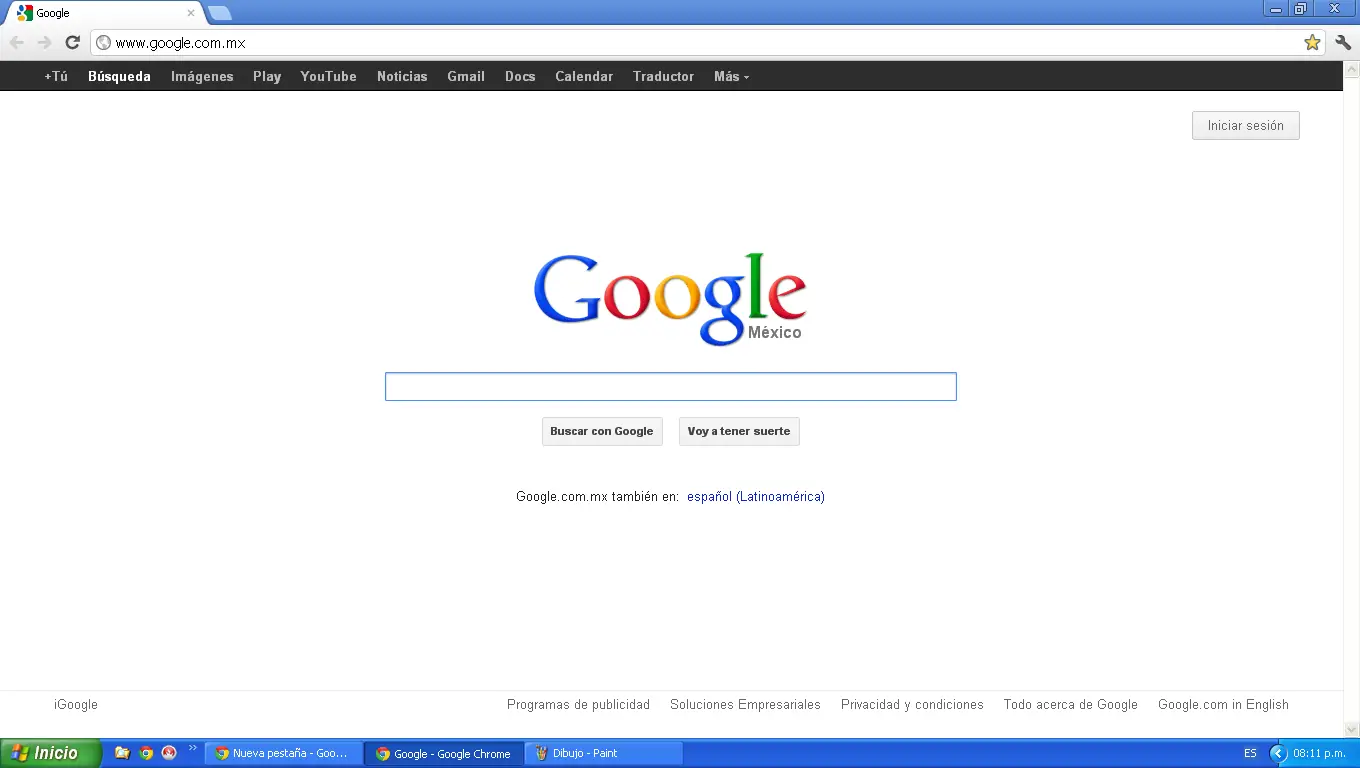
Task: Launch Chrome from the Quick Launch bar
Action: click(146, 753)
